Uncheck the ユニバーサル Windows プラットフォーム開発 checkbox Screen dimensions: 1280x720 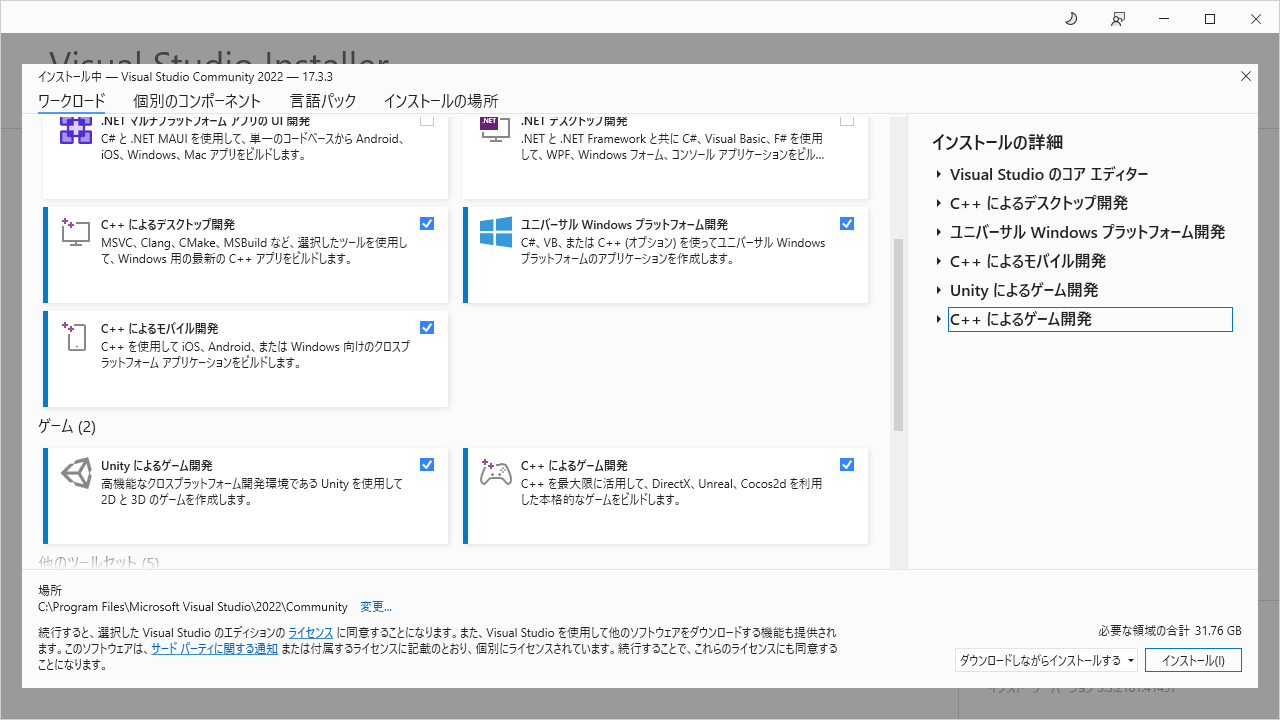847,223
